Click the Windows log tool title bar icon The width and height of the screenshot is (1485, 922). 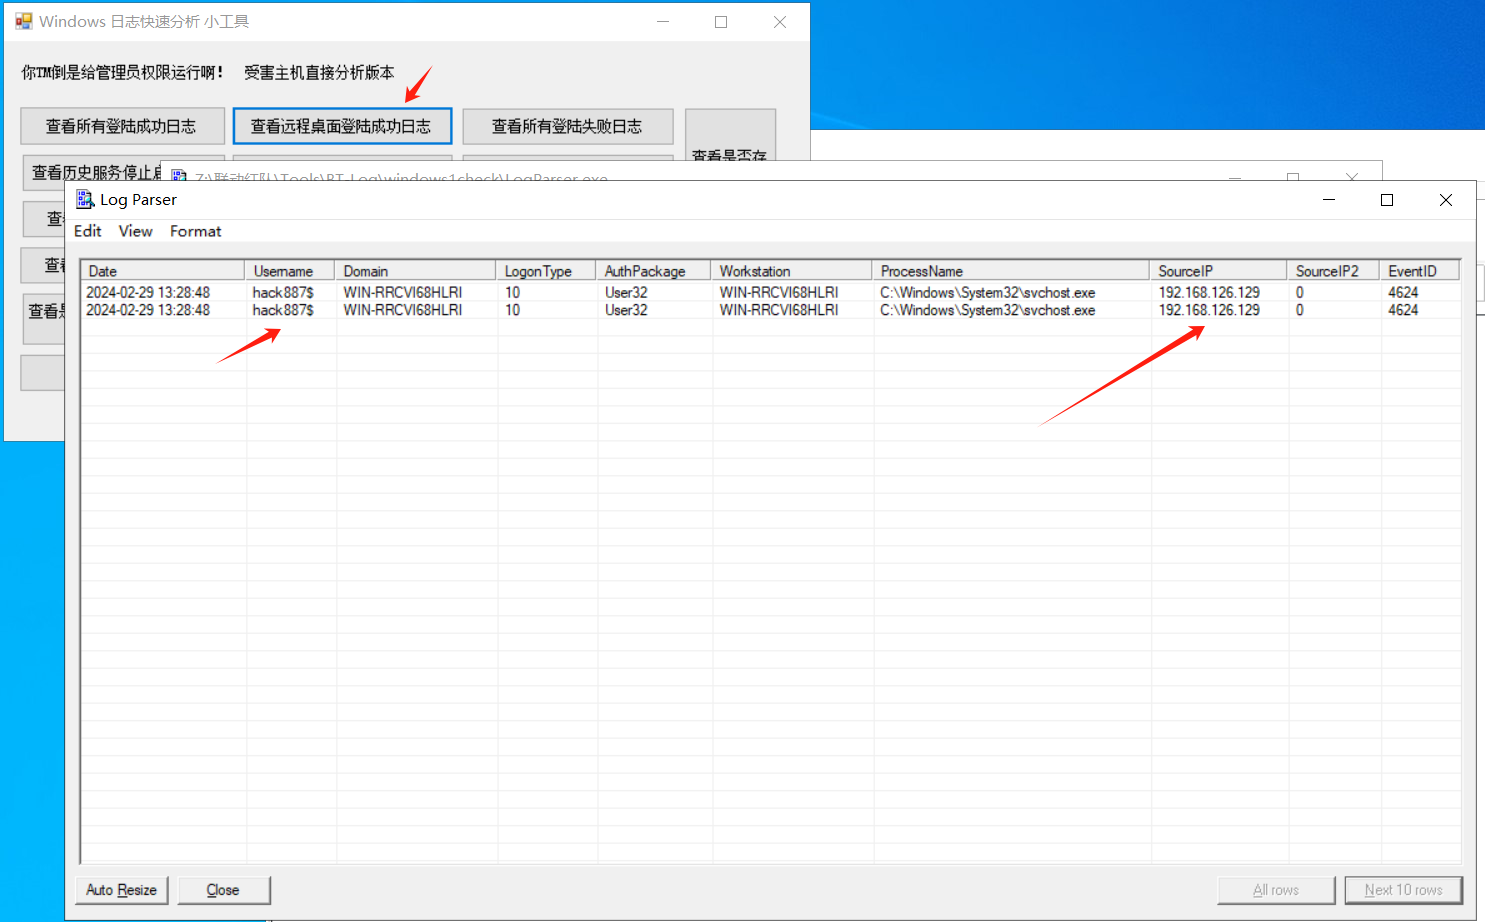[24, 21]
